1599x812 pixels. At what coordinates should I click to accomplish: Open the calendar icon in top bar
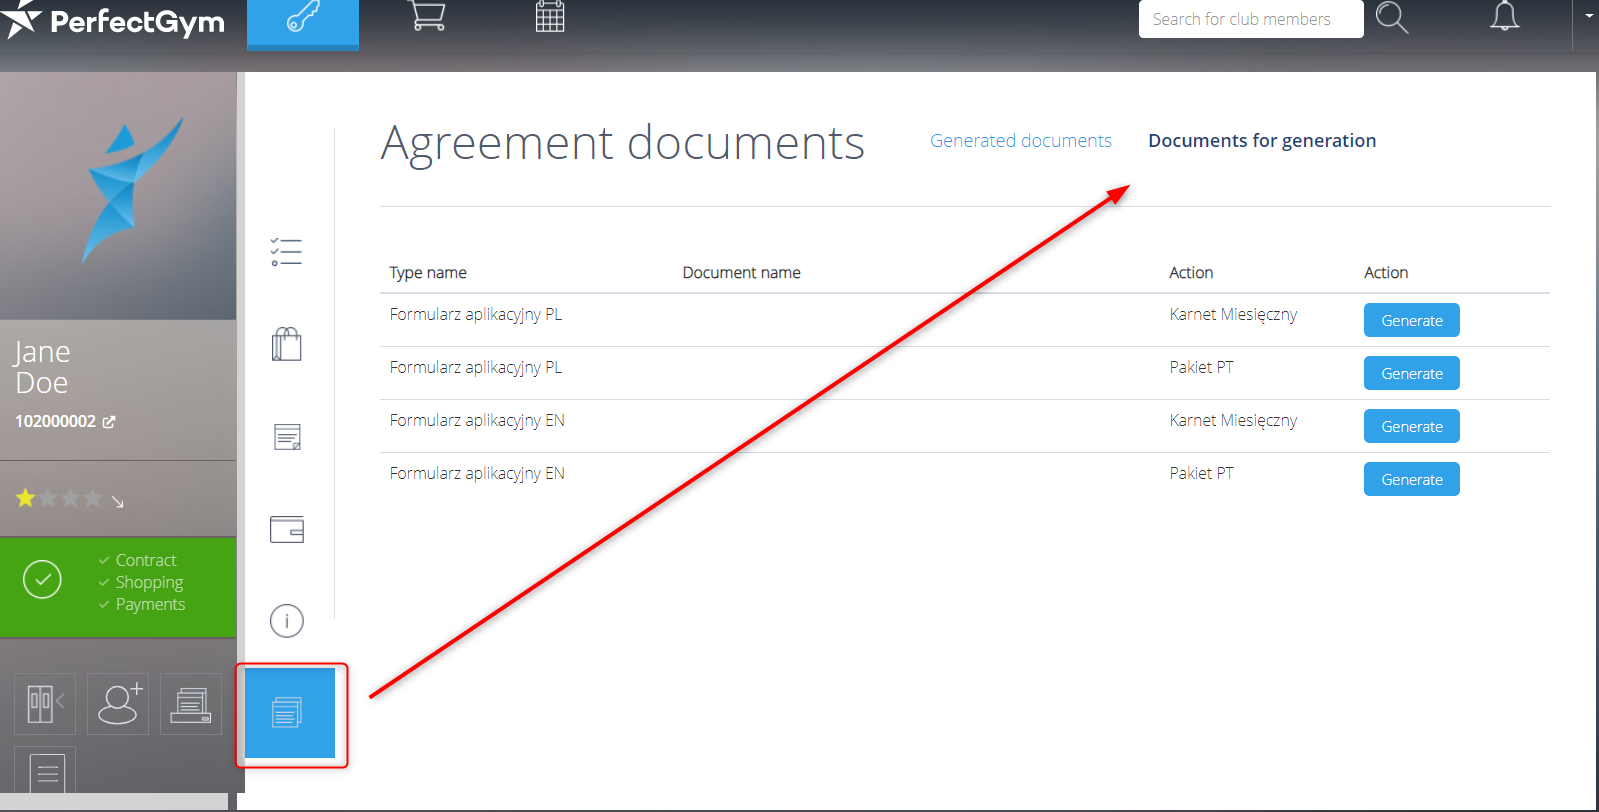coord(550,16)
